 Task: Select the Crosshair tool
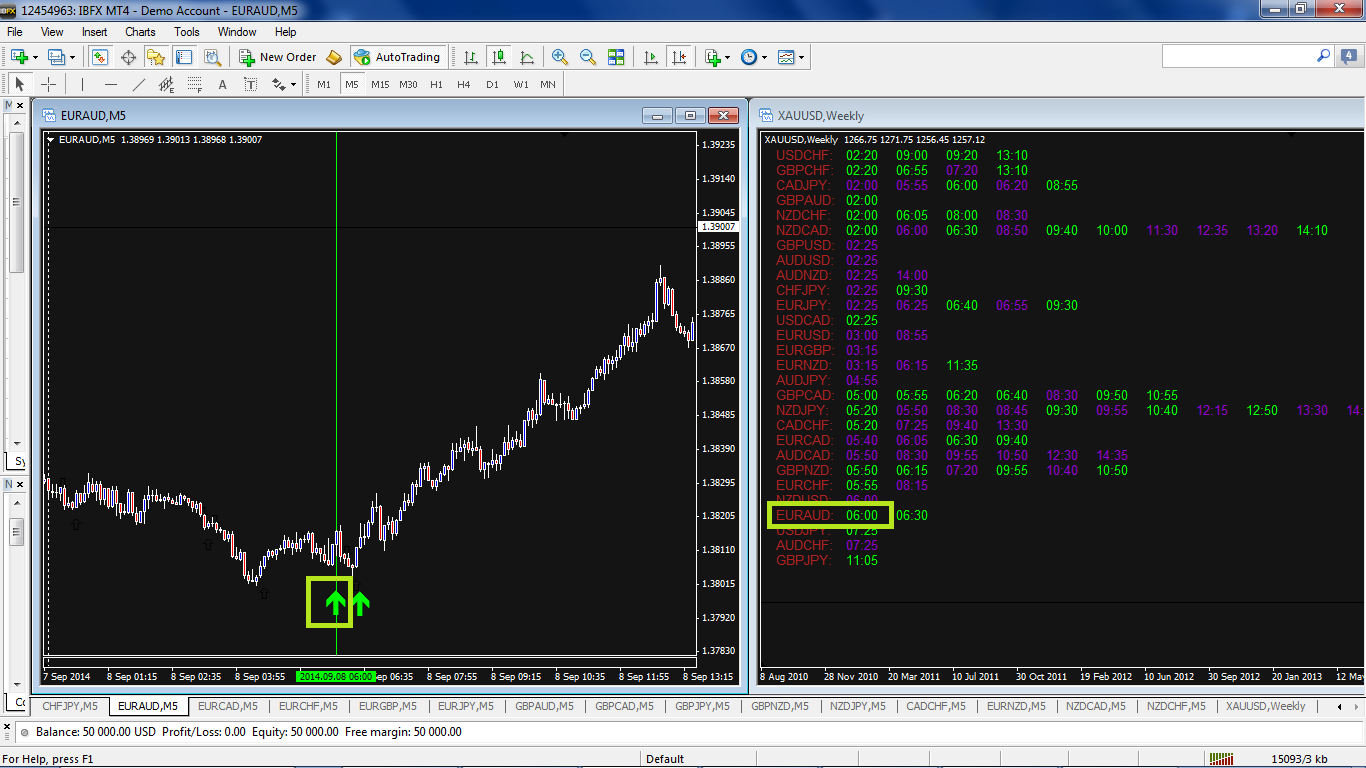pos(47,85)
